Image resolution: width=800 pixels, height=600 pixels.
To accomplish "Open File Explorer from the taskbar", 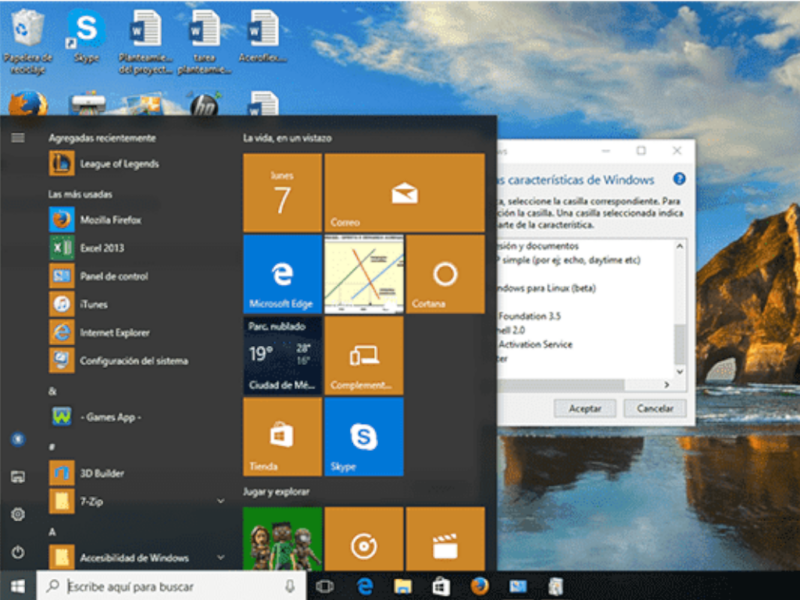I will tap(402, 584).
